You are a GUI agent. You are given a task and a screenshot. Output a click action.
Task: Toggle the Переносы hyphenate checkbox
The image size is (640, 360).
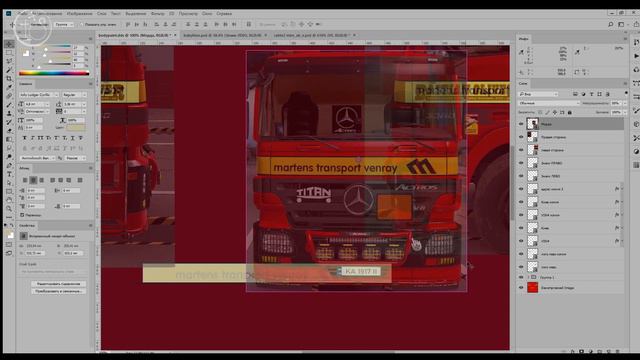(22, 215)
